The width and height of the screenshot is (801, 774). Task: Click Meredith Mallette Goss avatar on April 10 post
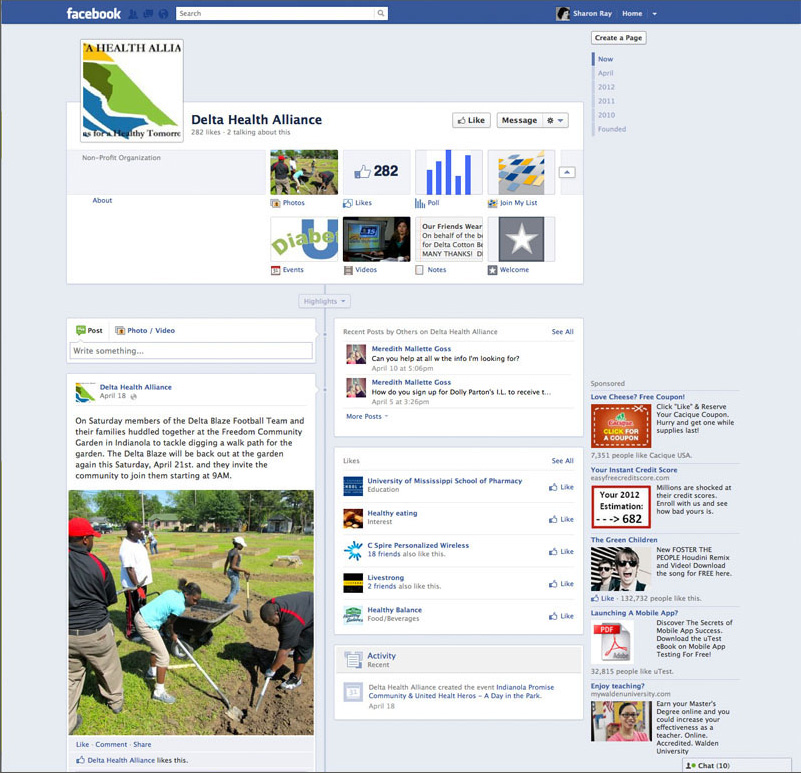pos(356,354)
